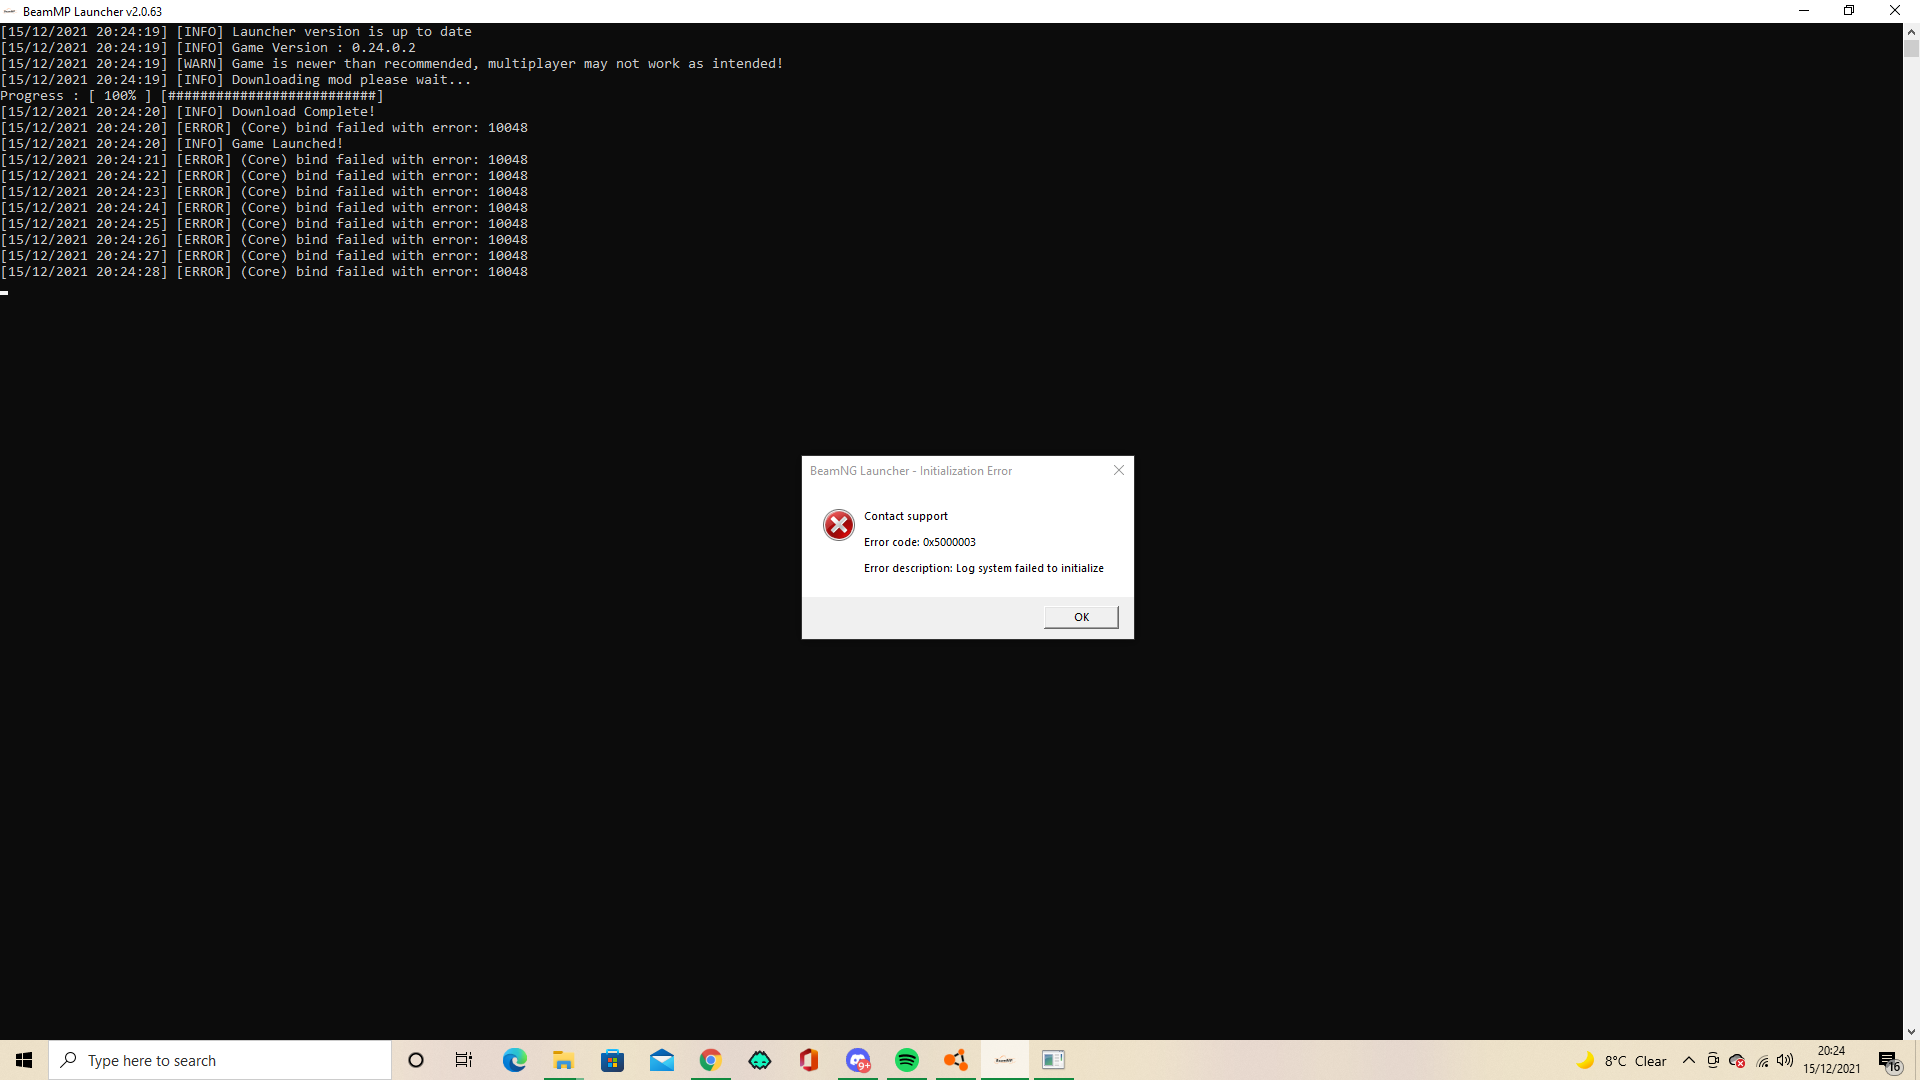This screenshot has height=1080, width=1920.
Task: Open the Wi-Fi network tray icon
Action: tap(1762, 1061)
